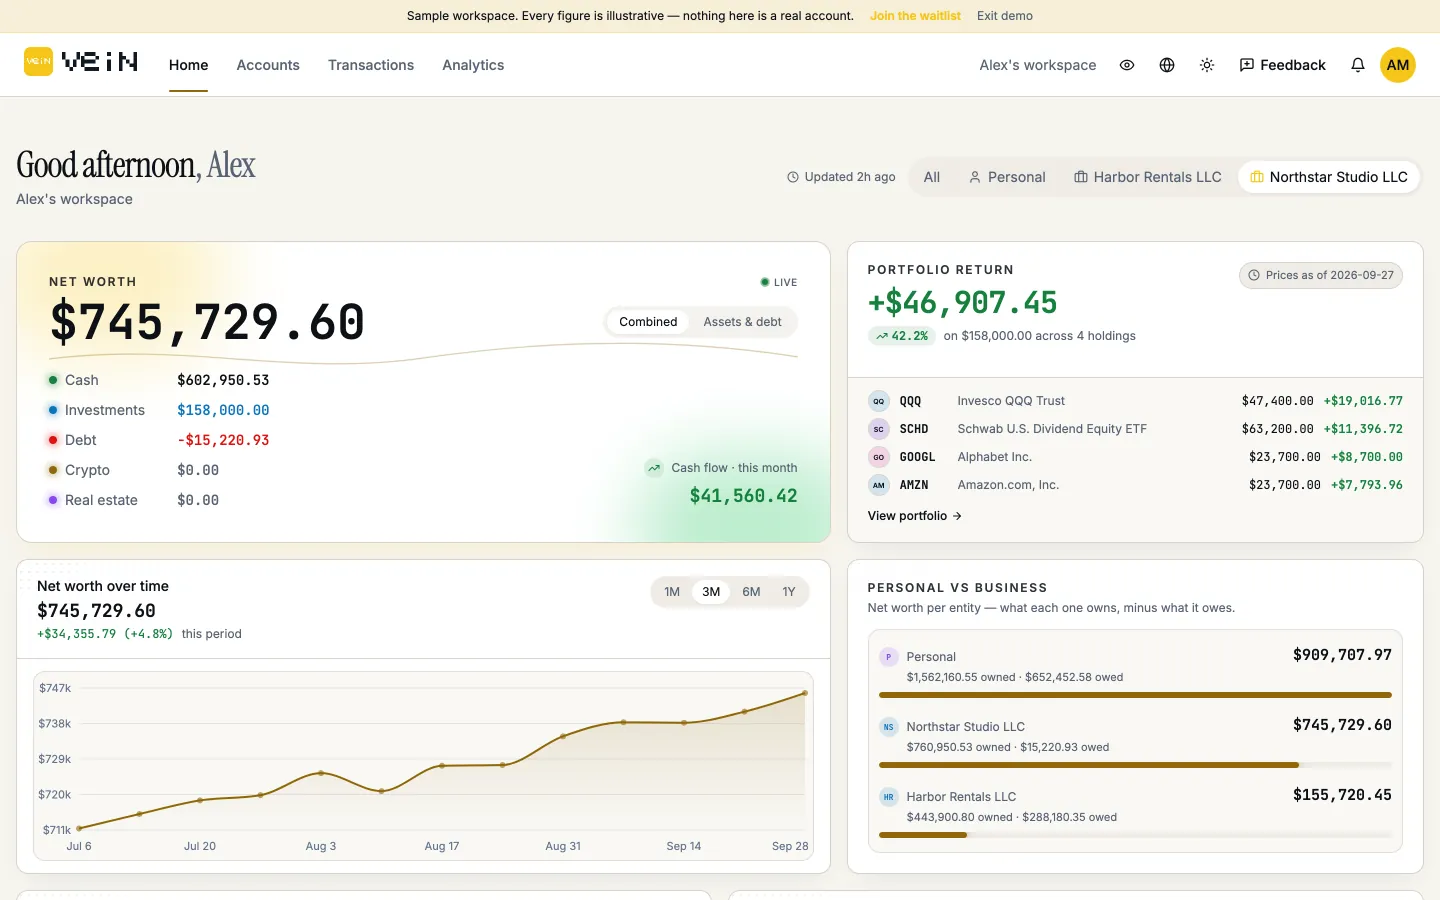Screen dimensions: 1440x900
Task: Select the QQQ ticker icon
Action: pyautogui.click(x=878, y=401)
